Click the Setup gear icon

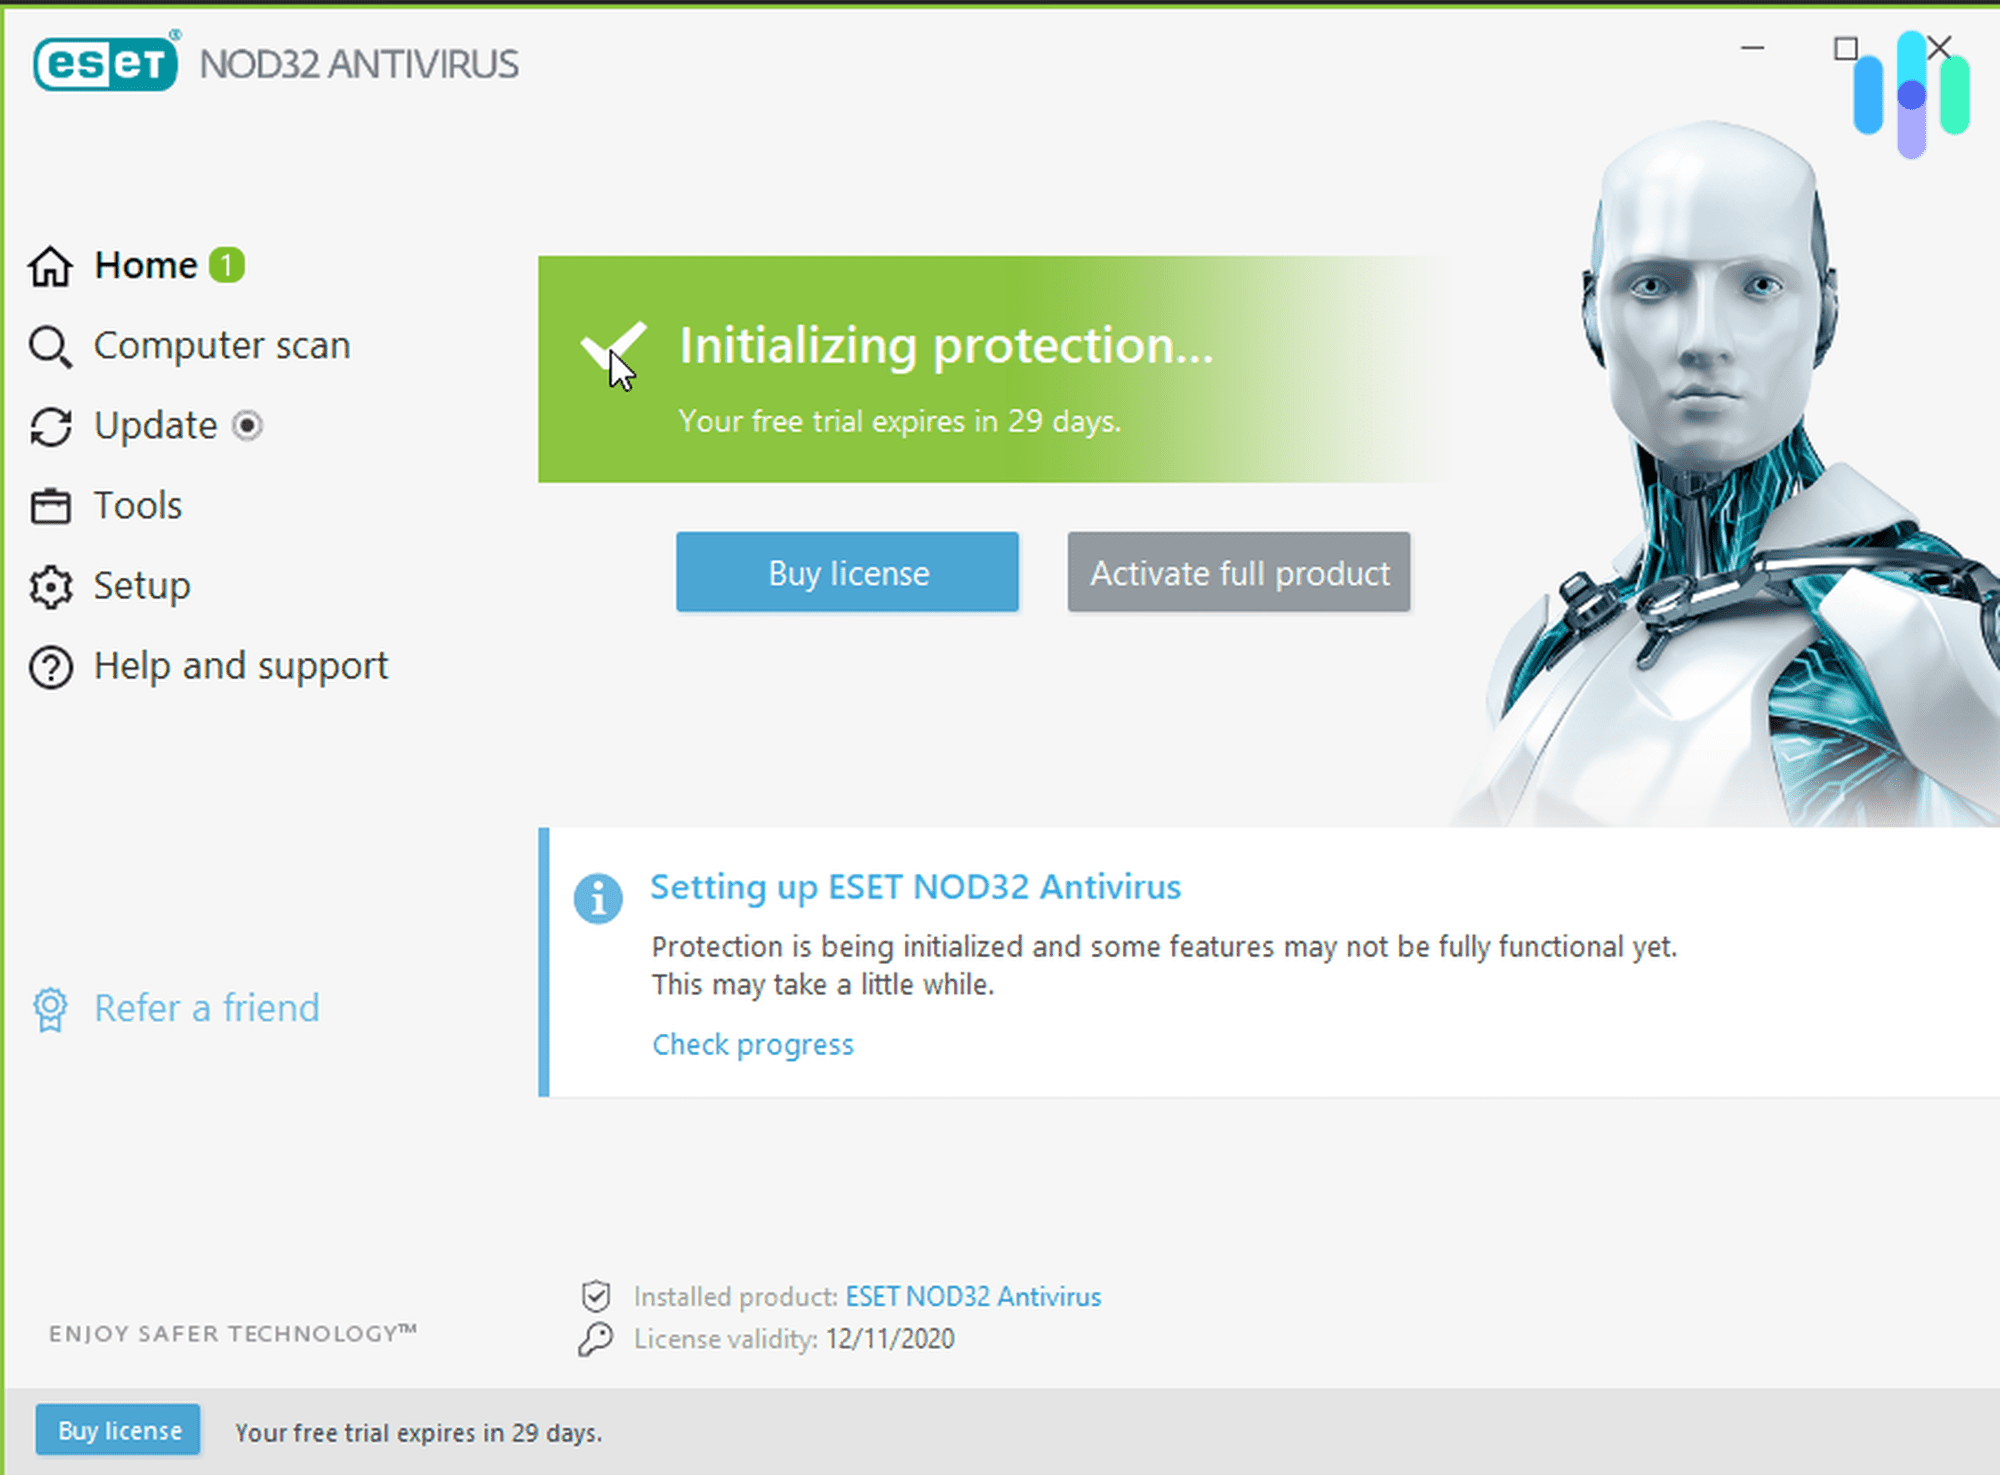[x=48, y=585]
